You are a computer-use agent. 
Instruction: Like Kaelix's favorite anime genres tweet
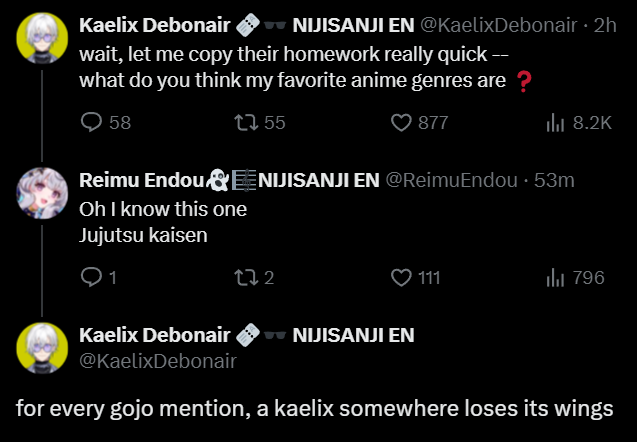pos(402,122)
